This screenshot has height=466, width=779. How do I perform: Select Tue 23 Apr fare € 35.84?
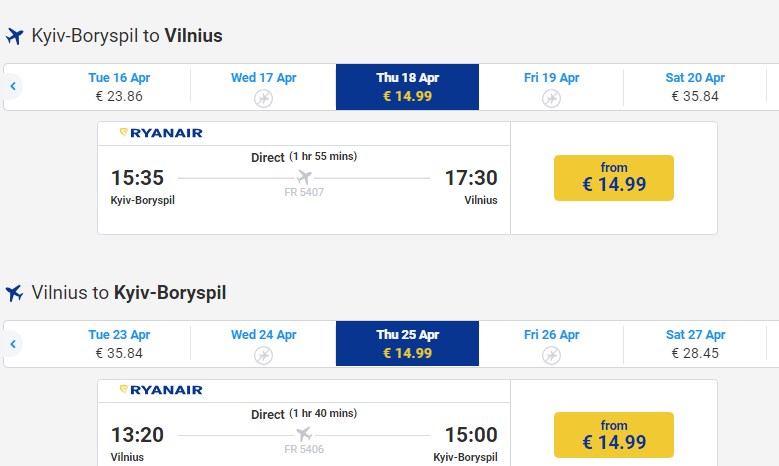[x=119, y=344]
